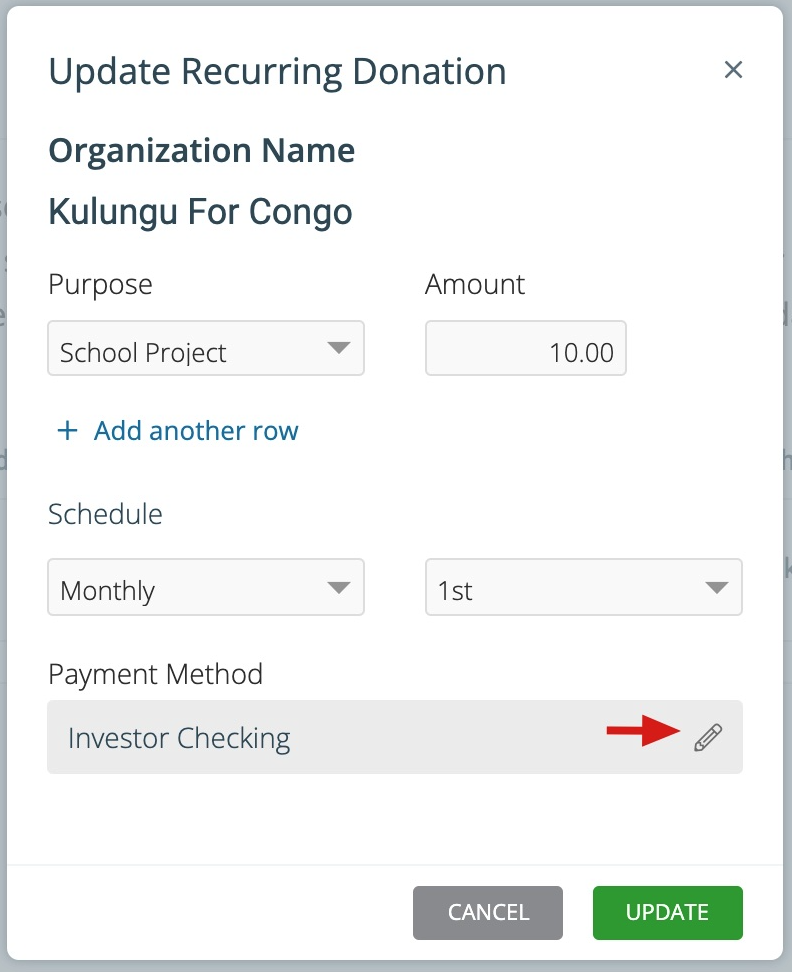
Task: Click the plus icon beside Add another row
Action: point(66,430)
